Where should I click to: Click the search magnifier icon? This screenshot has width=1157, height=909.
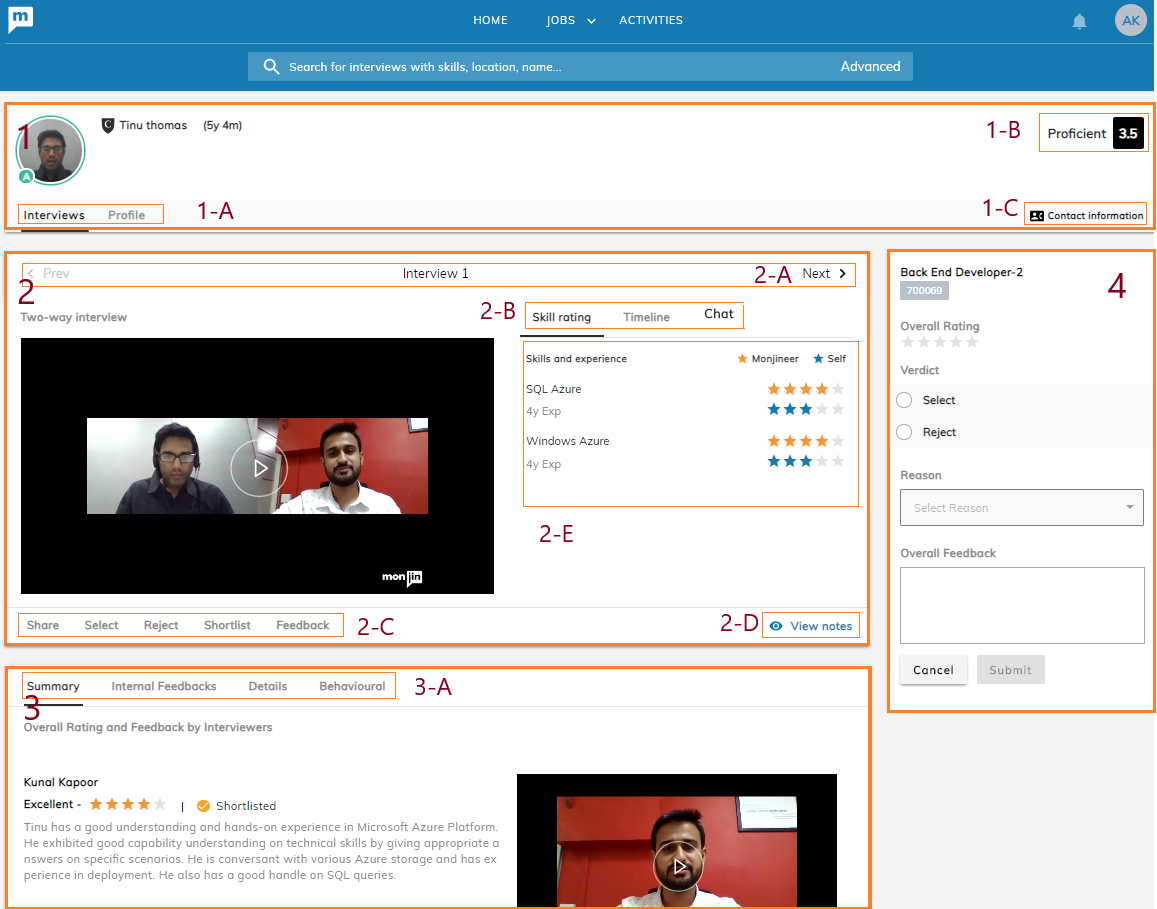pos(271,67)
